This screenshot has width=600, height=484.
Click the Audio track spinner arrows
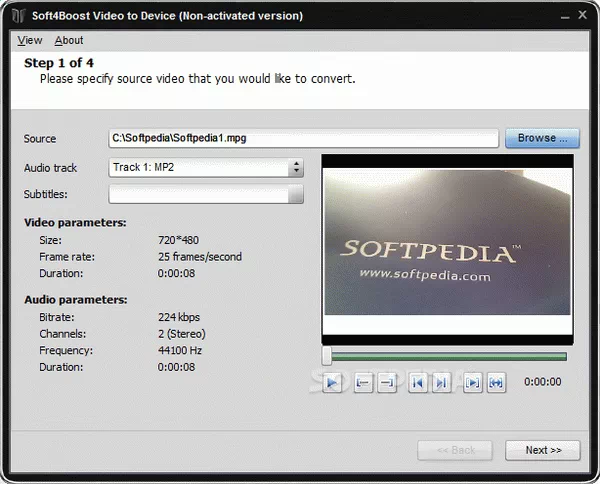coord(296,168)
